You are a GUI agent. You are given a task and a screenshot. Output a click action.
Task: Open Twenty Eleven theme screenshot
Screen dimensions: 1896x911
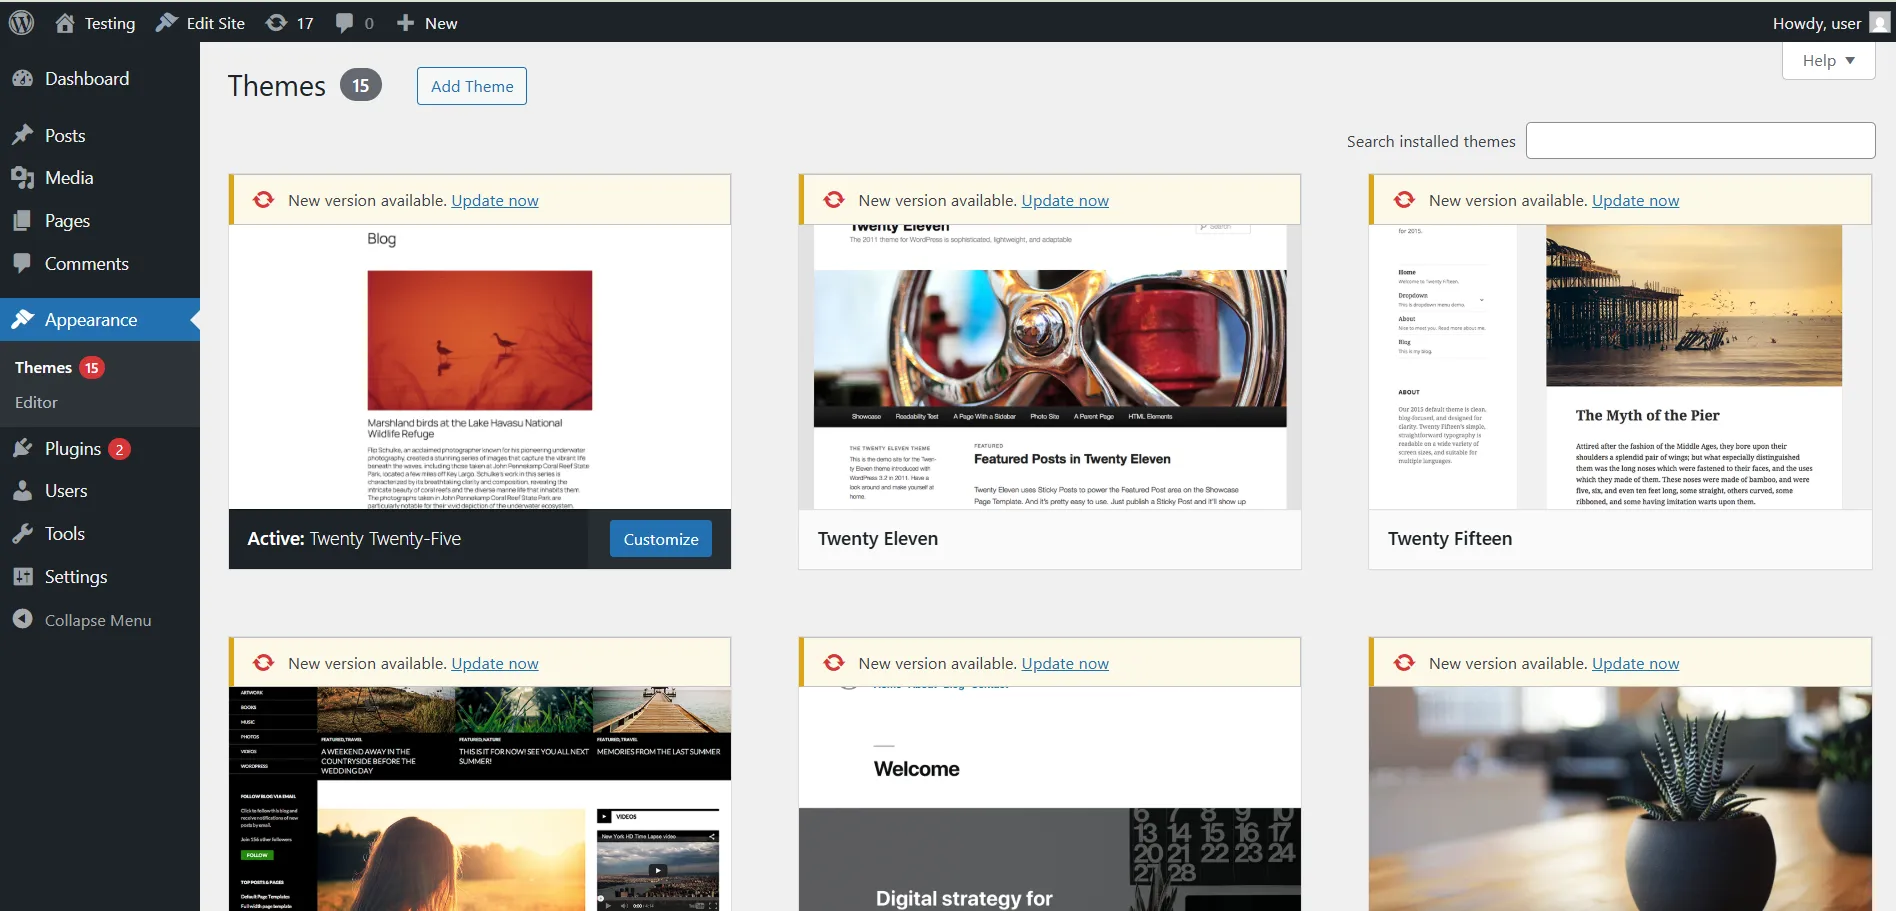(x=1050, y=367)
